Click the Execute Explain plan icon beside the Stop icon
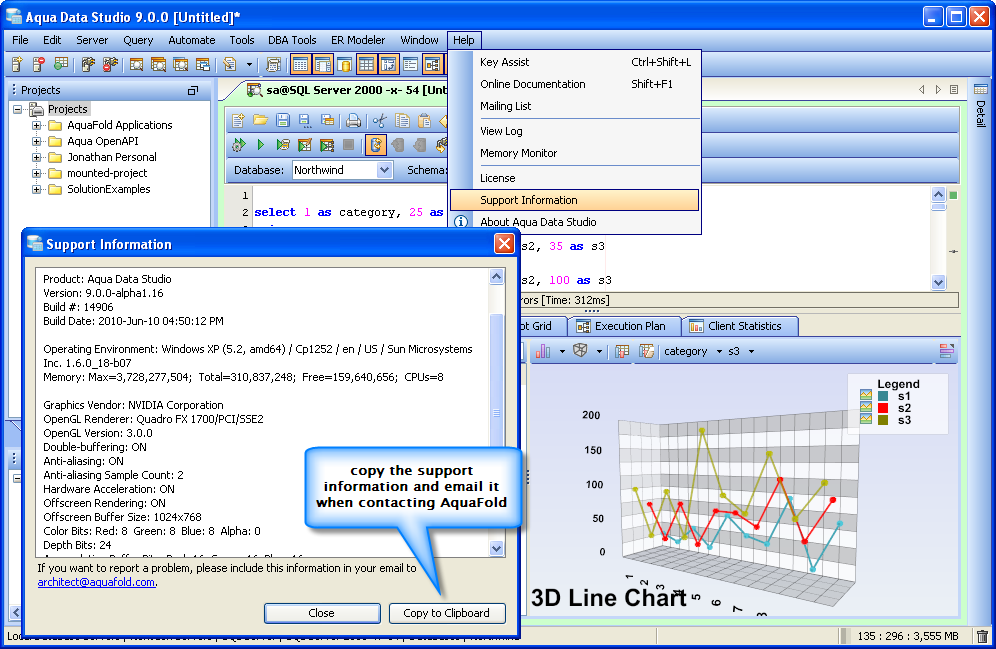996x649 pixels. [x=326, y=145]
